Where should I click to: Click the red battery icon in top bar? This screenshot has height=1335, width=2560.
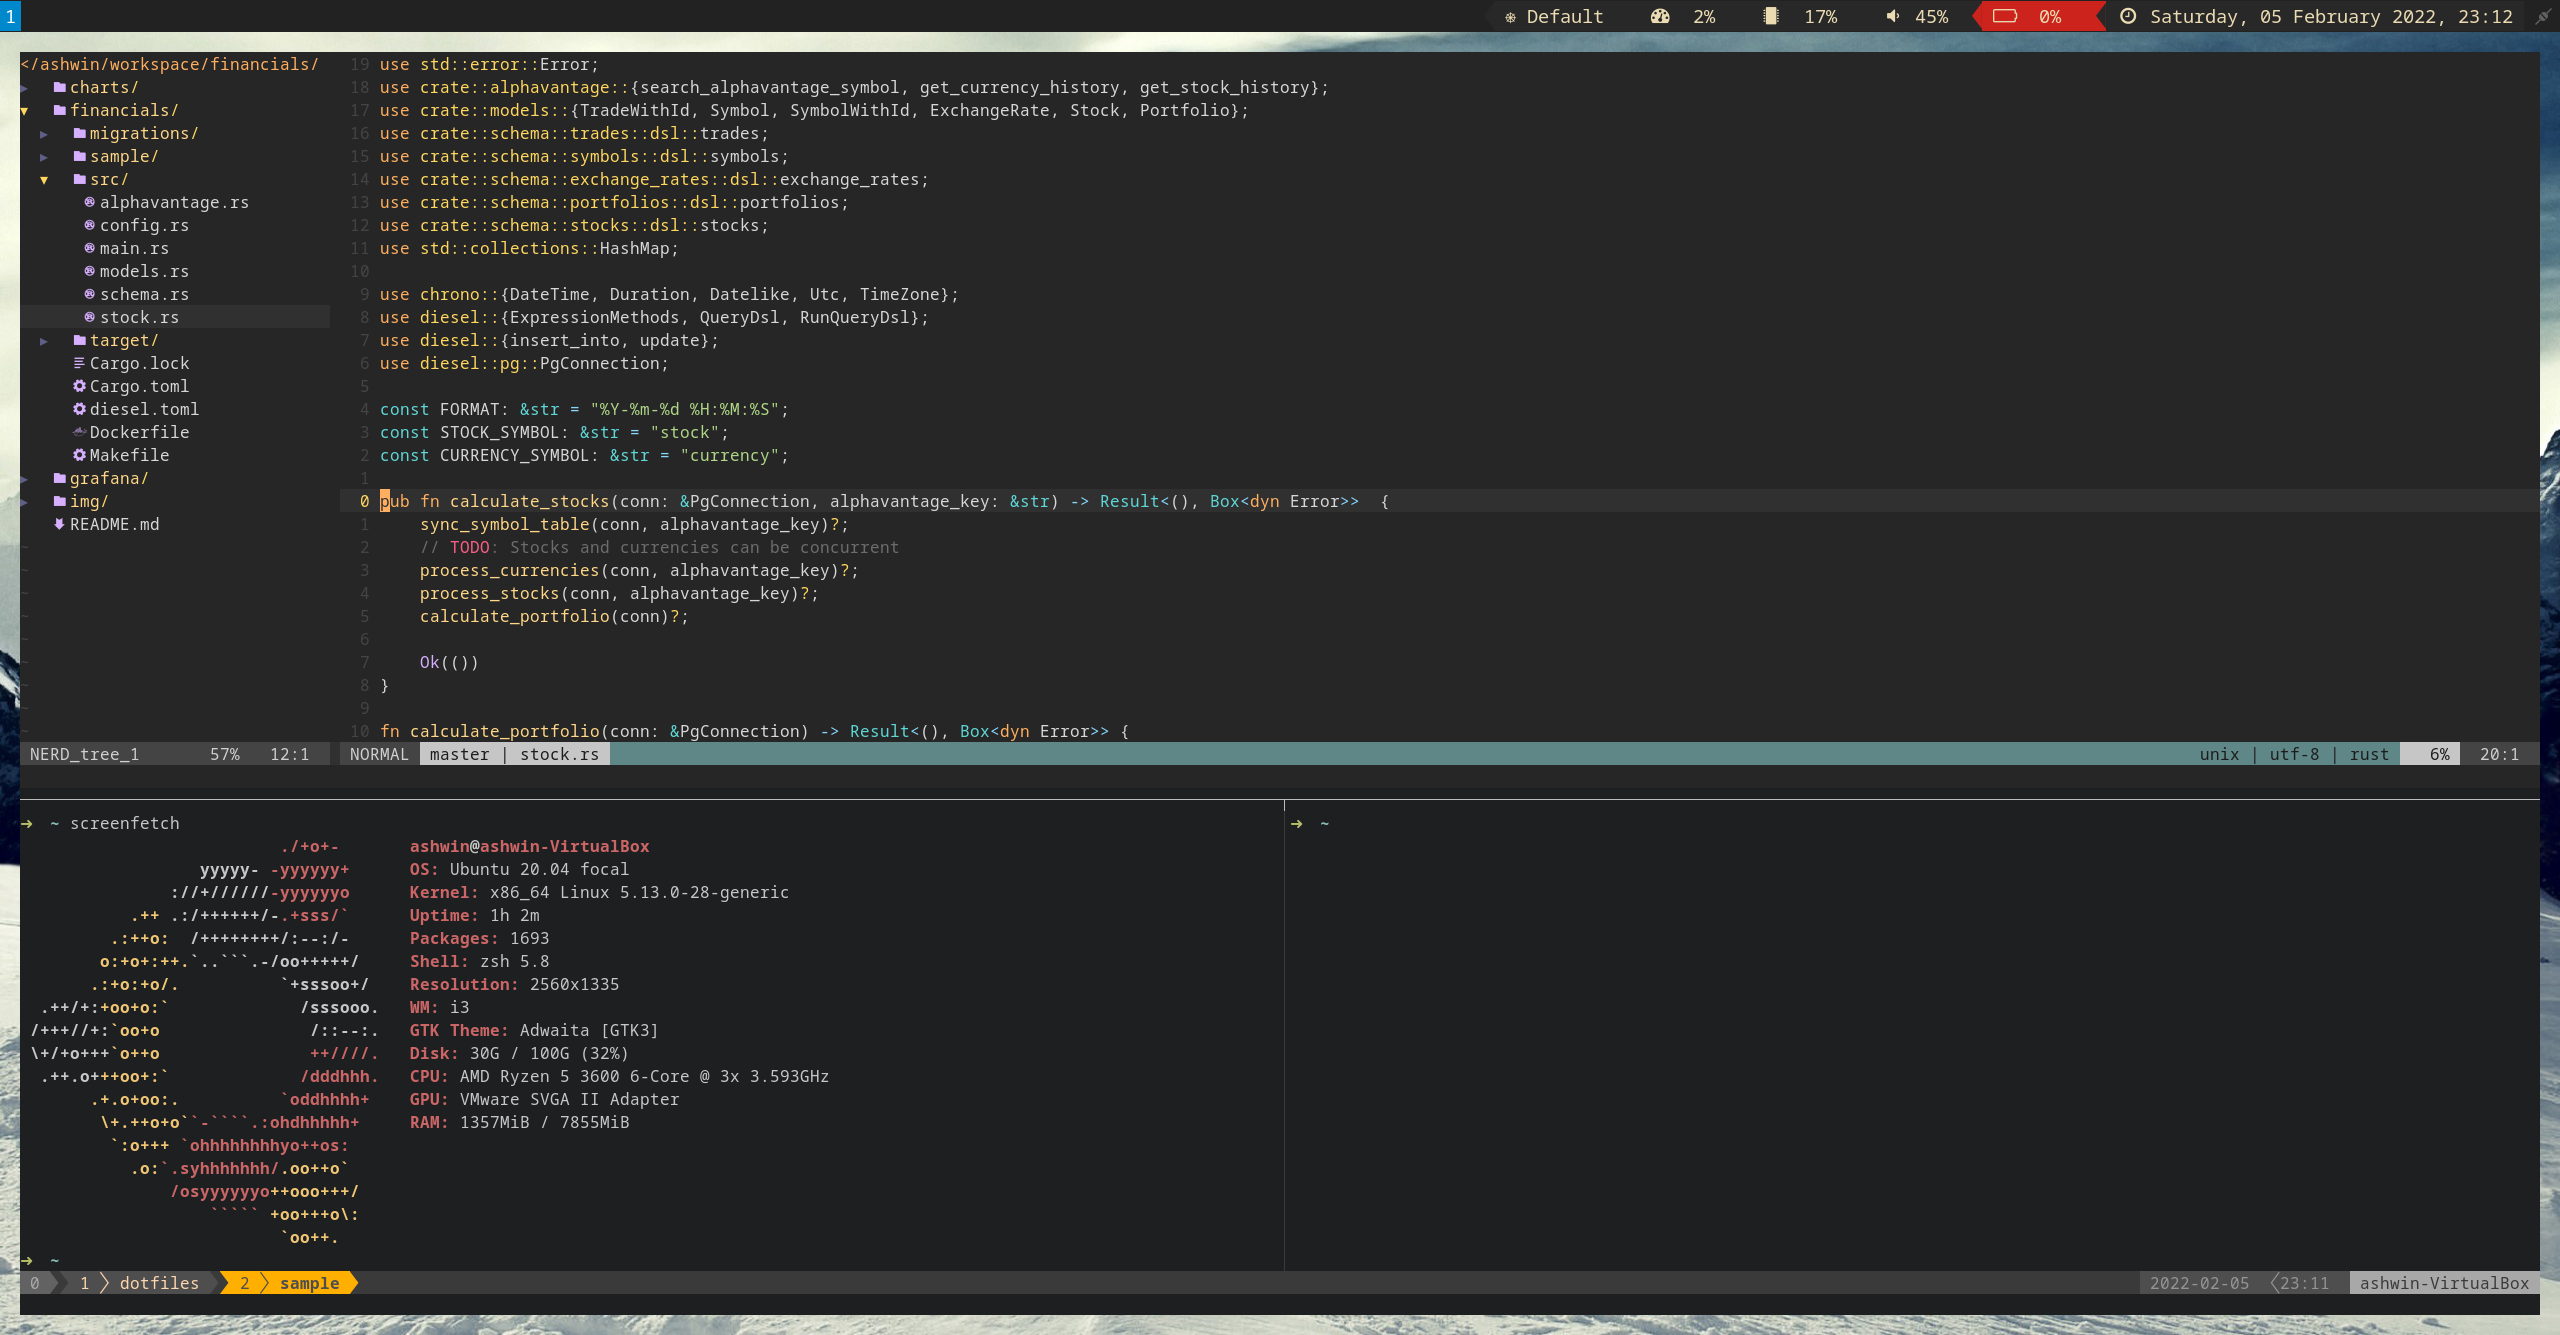pos(2004,16)
